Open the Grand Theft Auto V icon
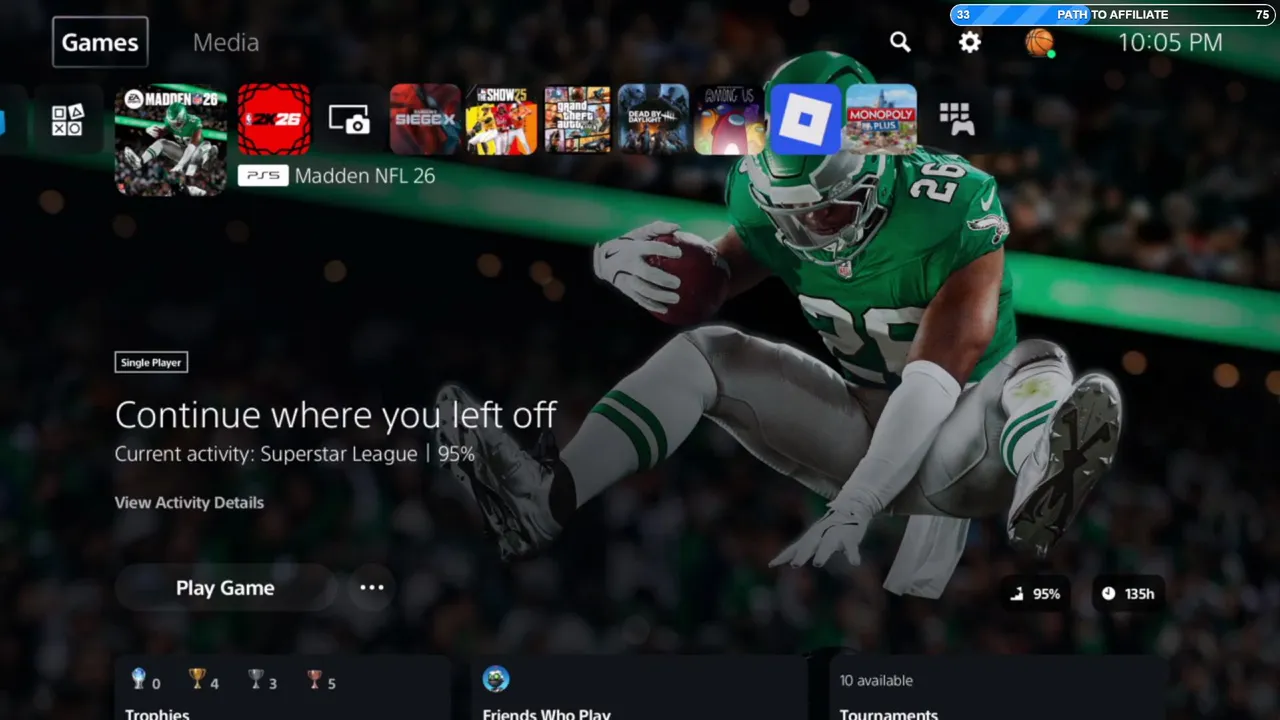Image resolution: width=1280 pixels, height=720 pixels. coord(577,119)
